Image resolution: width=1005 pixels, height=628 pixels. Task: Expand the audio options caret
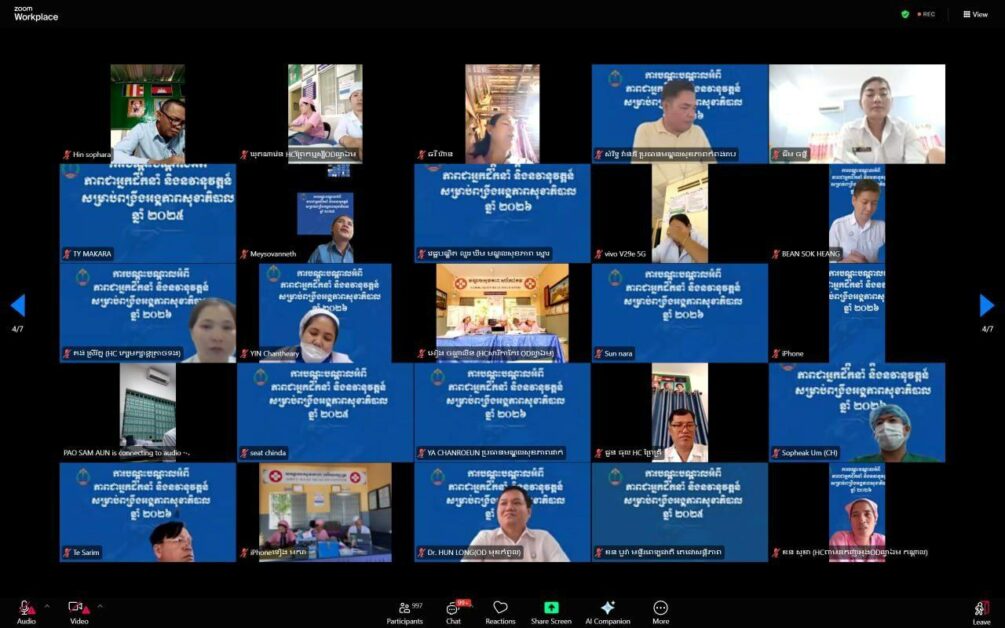(x=47, y=606)
